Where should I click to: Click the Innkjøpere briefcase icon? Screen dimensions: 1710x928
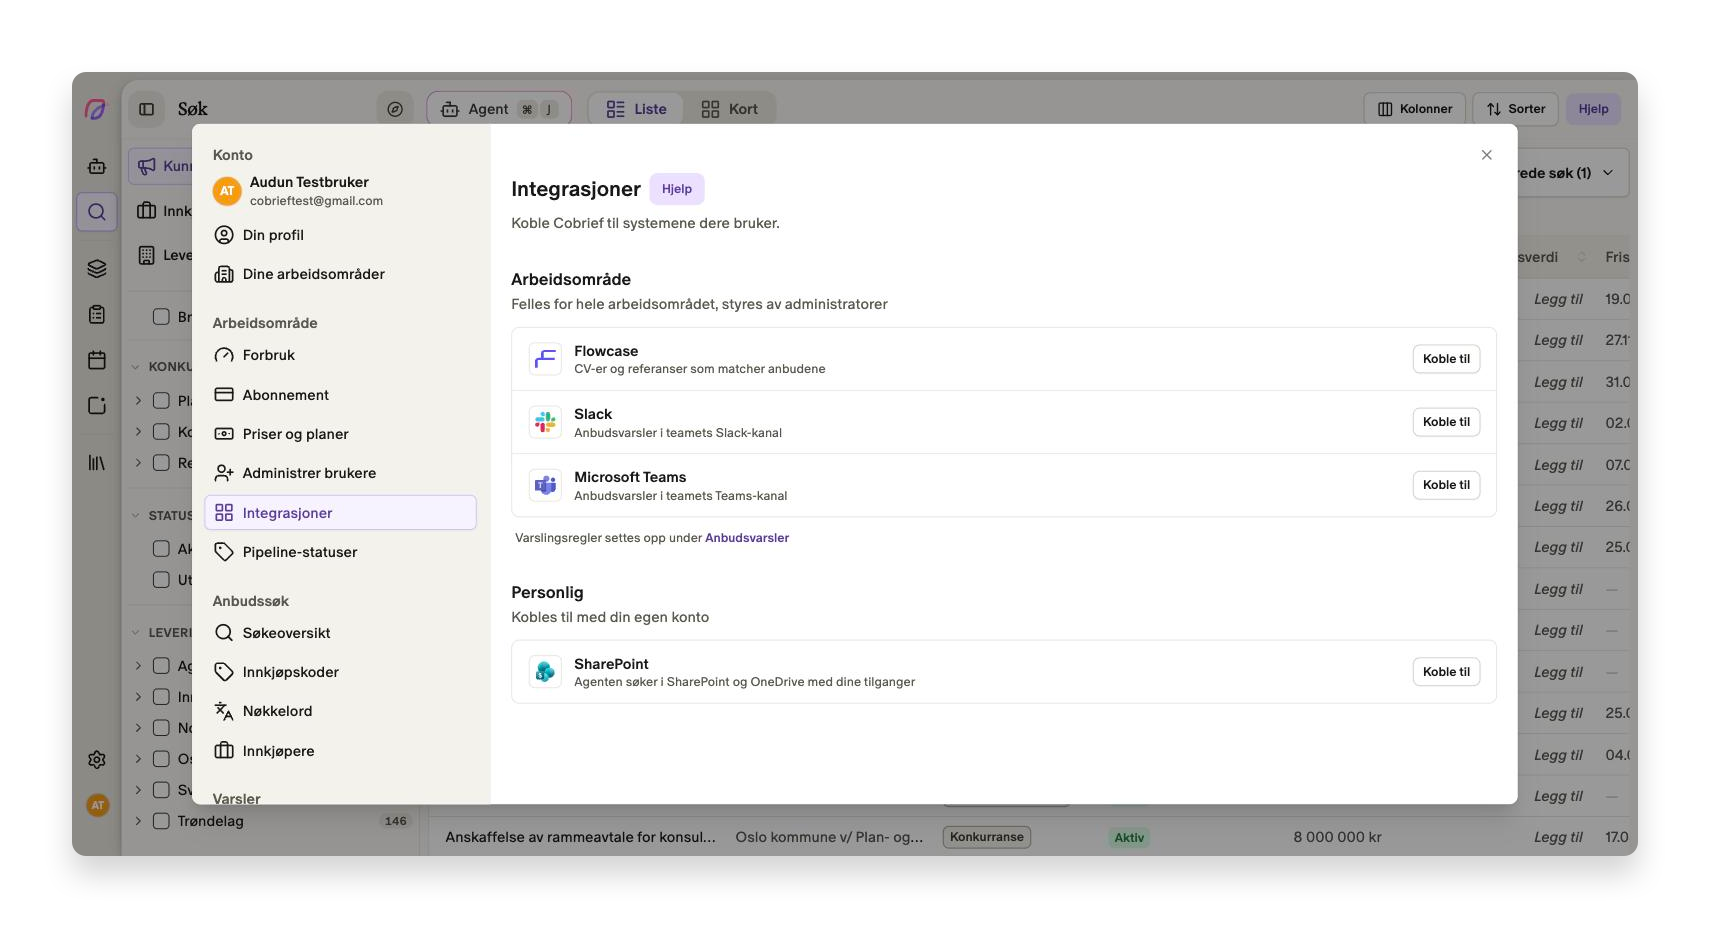224,751
